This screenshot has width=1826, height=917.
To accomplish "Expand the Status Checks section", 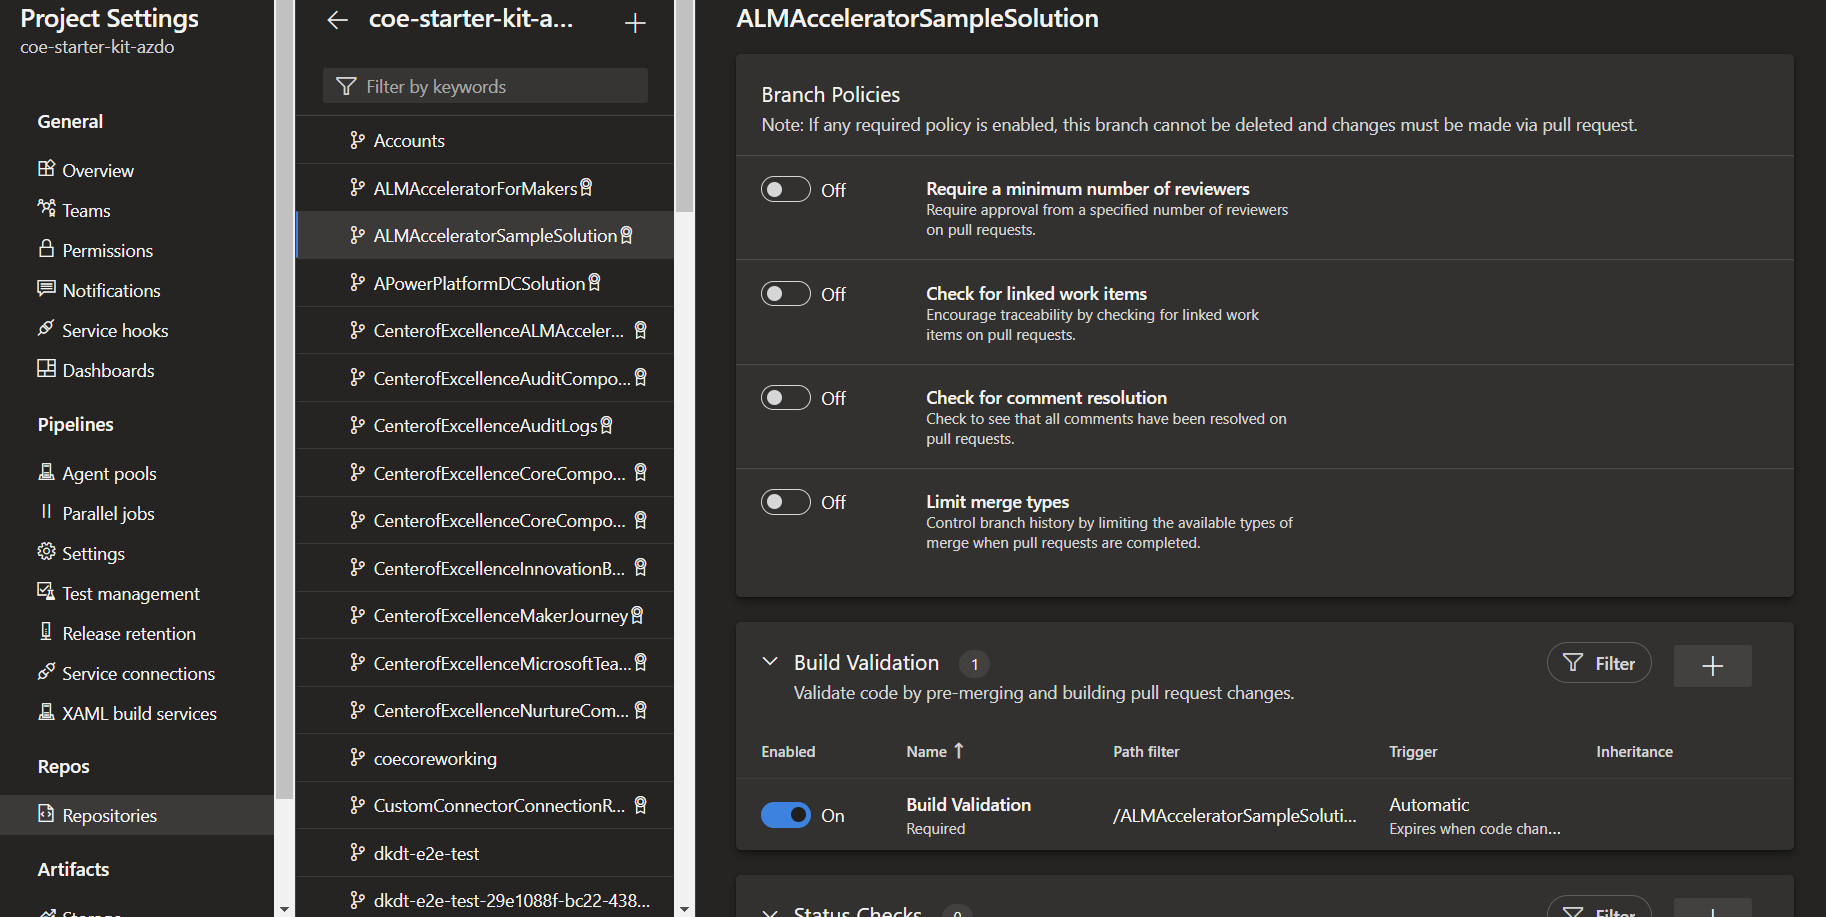I will point(770,909).
